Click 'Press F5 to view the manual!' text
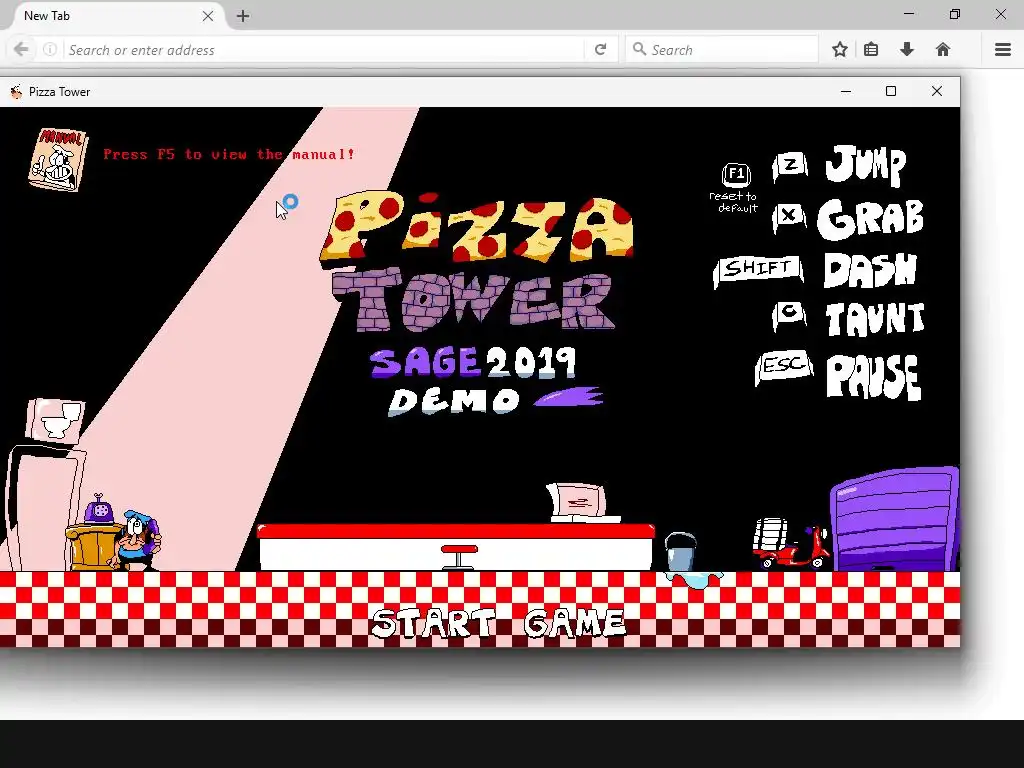 click(229, 155)
